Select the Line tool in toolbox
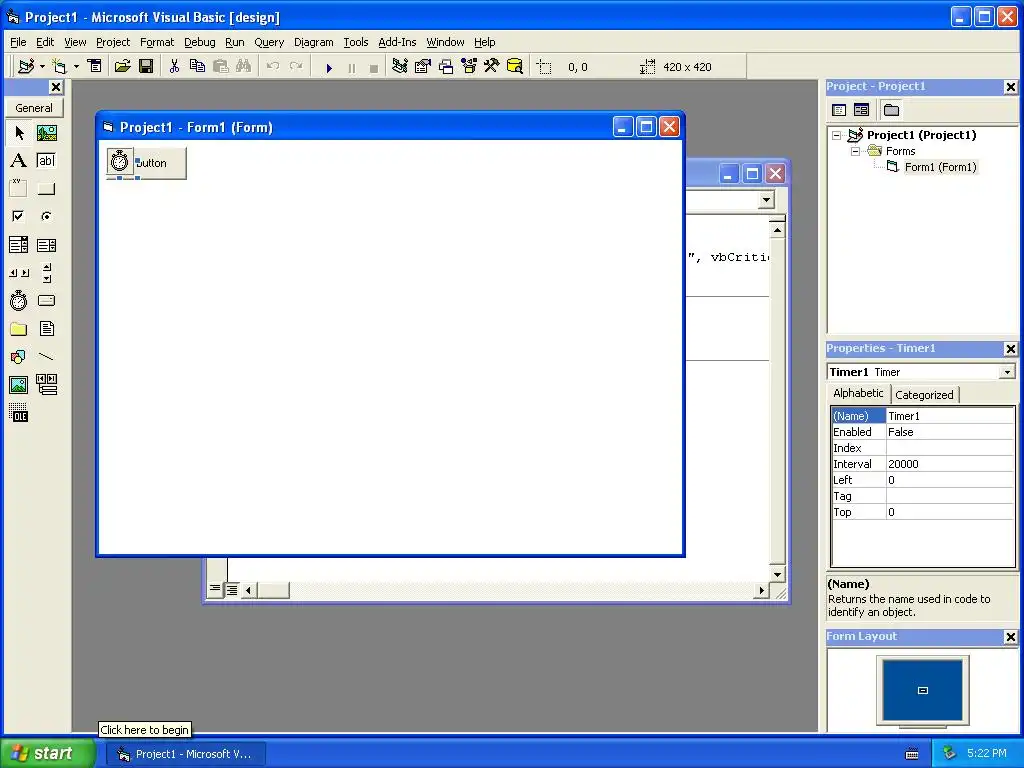The width and height of the screenshot is (1024, 768). (x=46, y=357)
